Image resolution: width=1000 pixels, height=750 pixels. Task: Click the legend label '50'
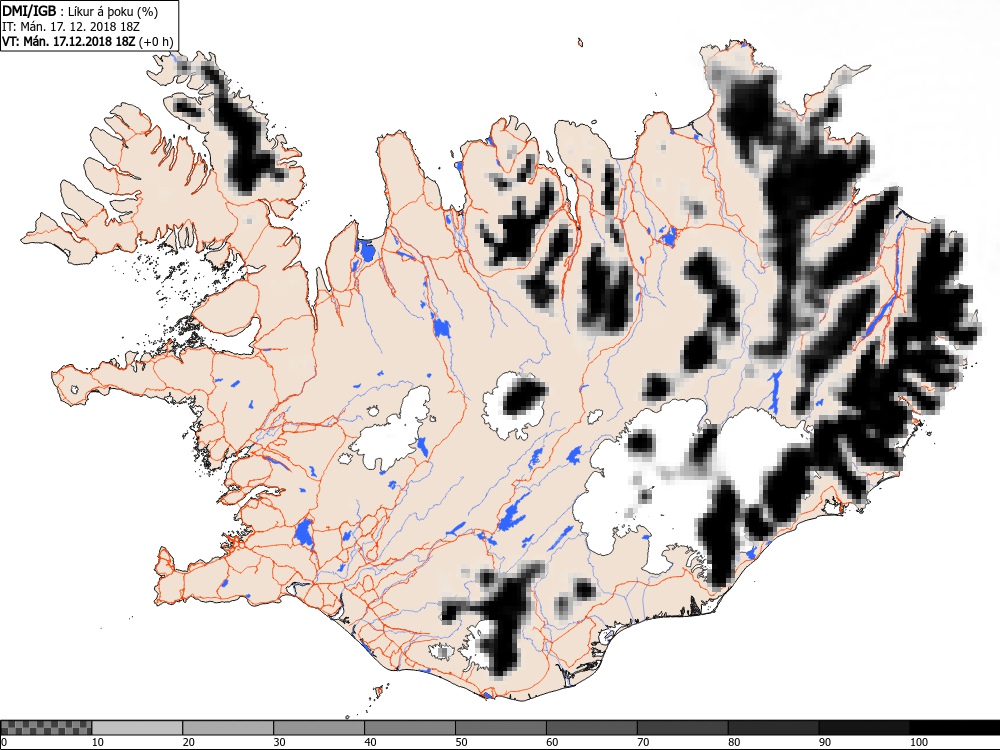pos(461,742)
